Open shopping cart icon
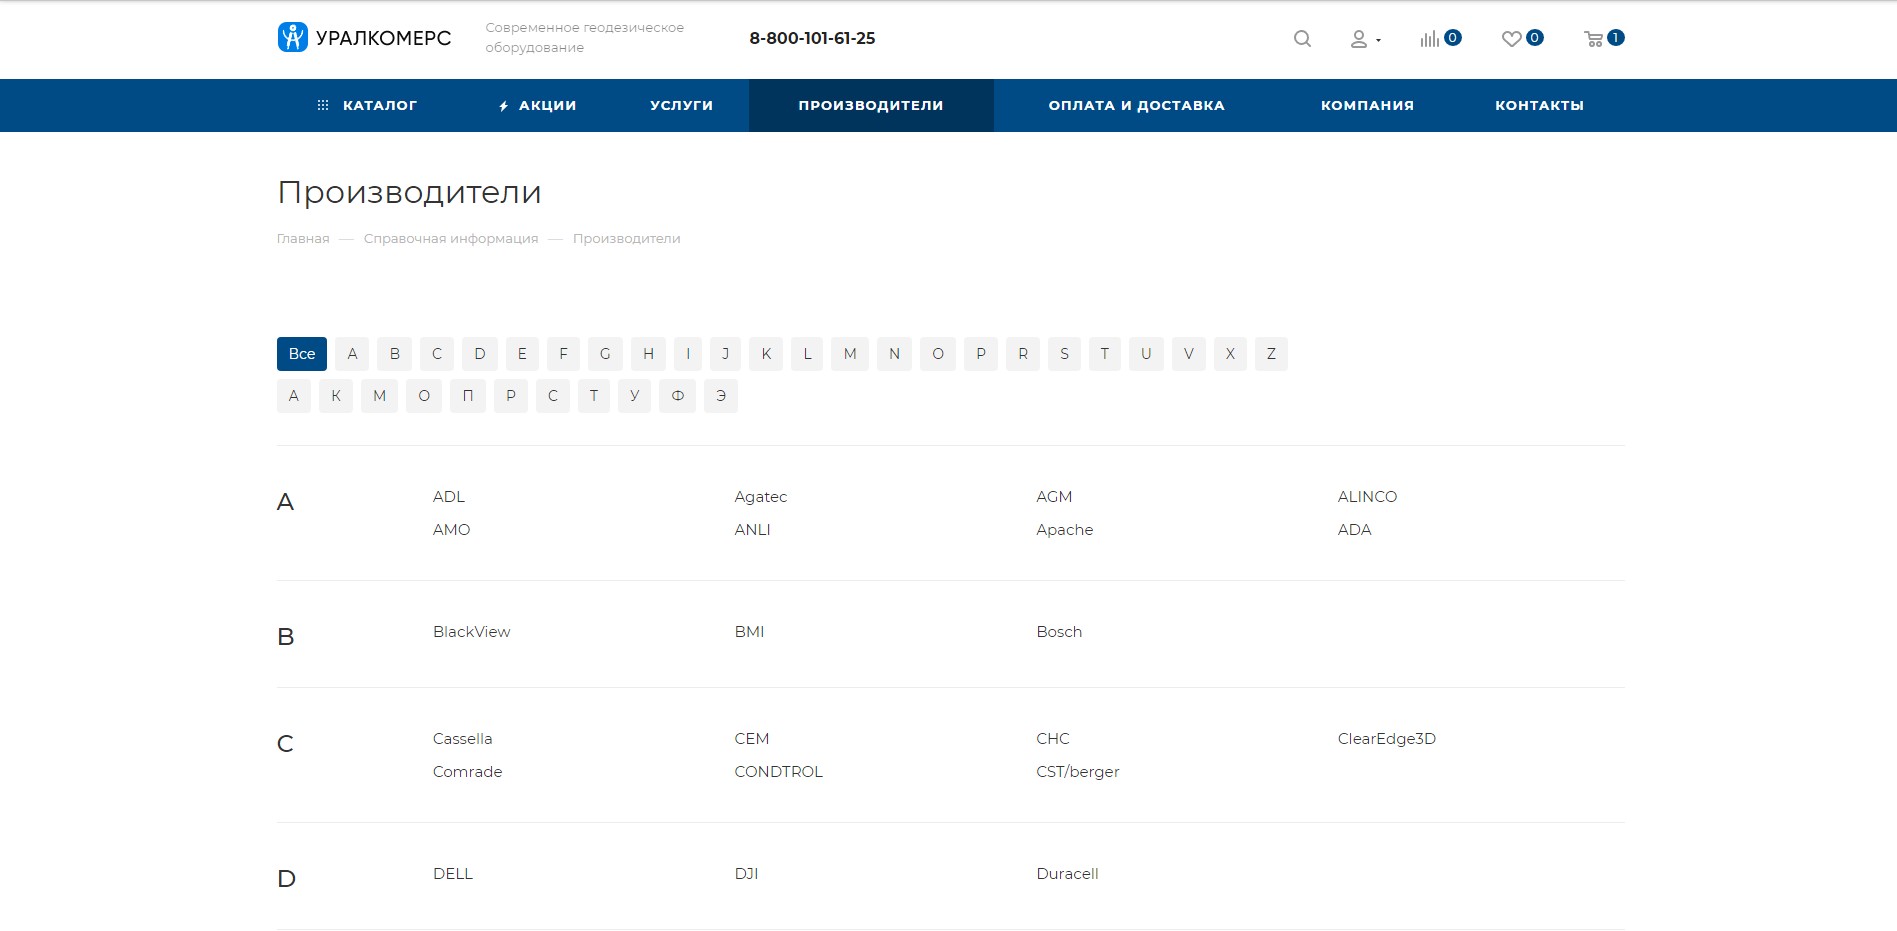 1594,39
